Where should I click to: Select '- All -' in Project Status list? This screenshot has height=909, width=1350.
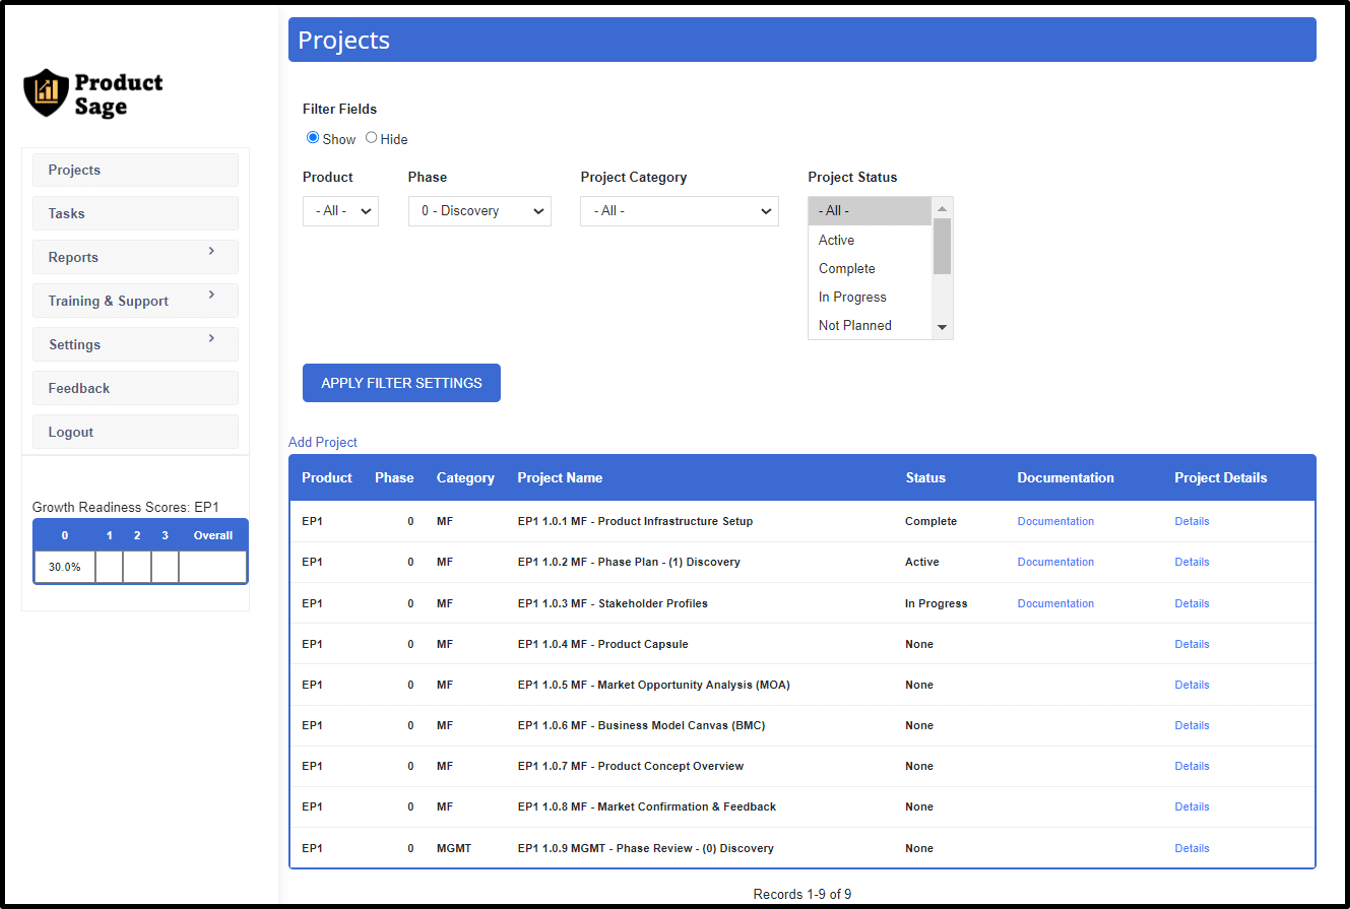pos(870,211)
